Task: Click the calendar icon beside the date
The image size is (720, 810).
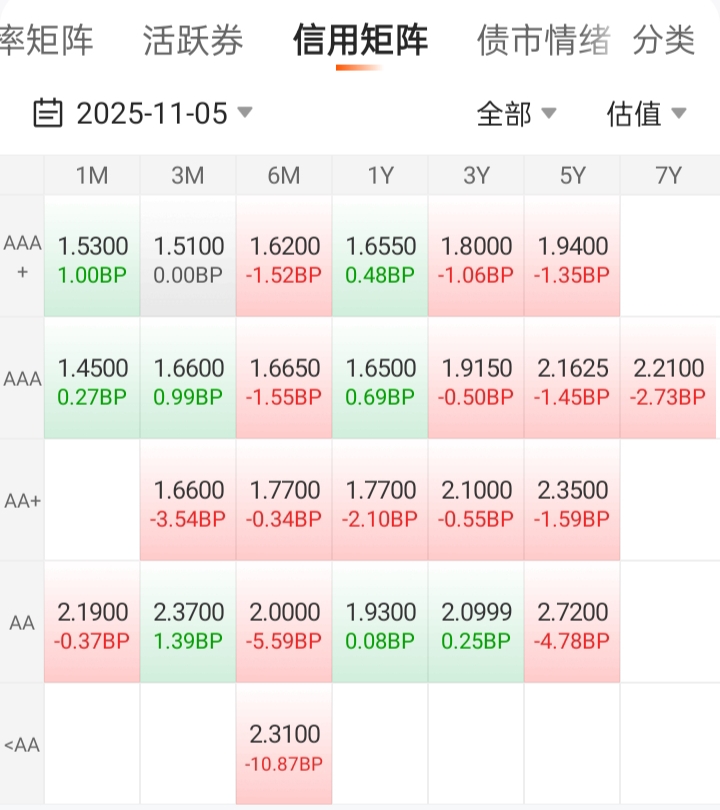Action: point(48,113)
